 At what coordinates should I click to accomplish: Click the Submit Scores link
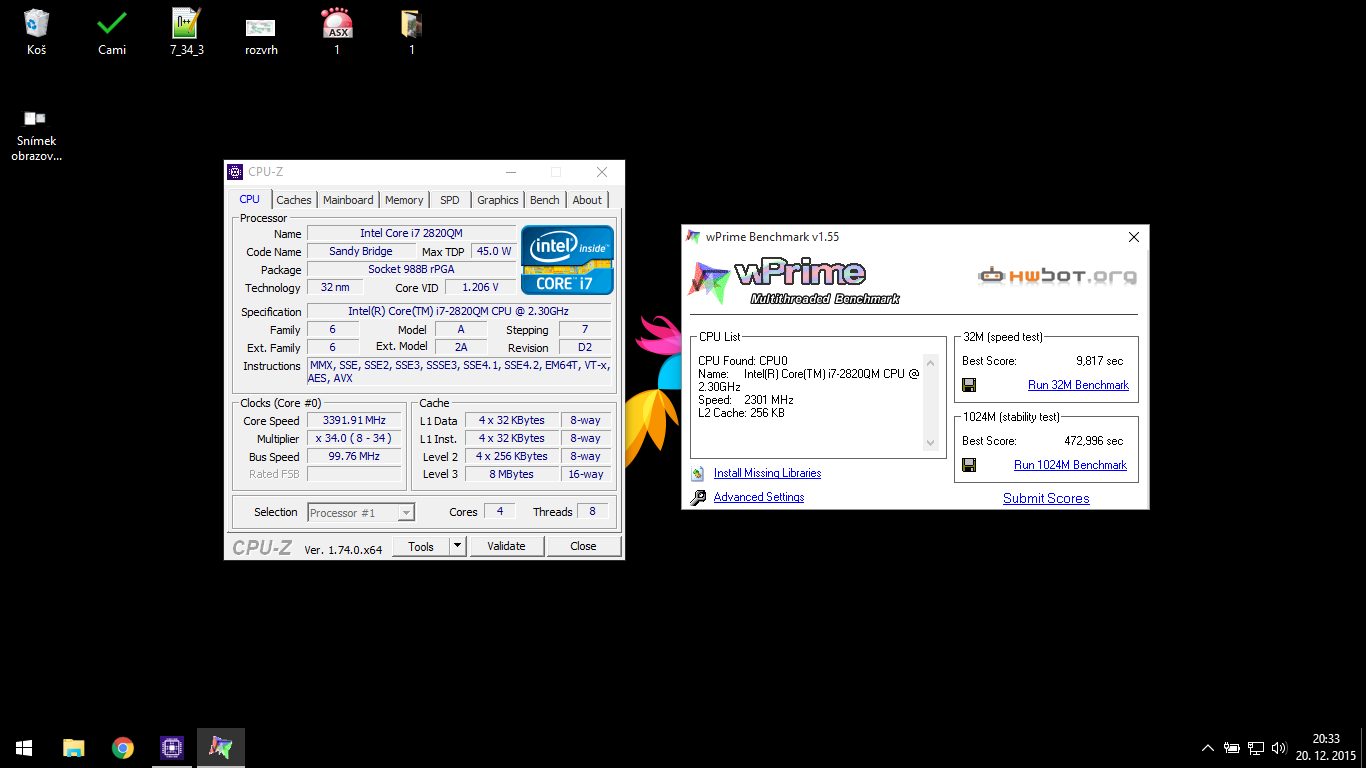click(1046, 498)
